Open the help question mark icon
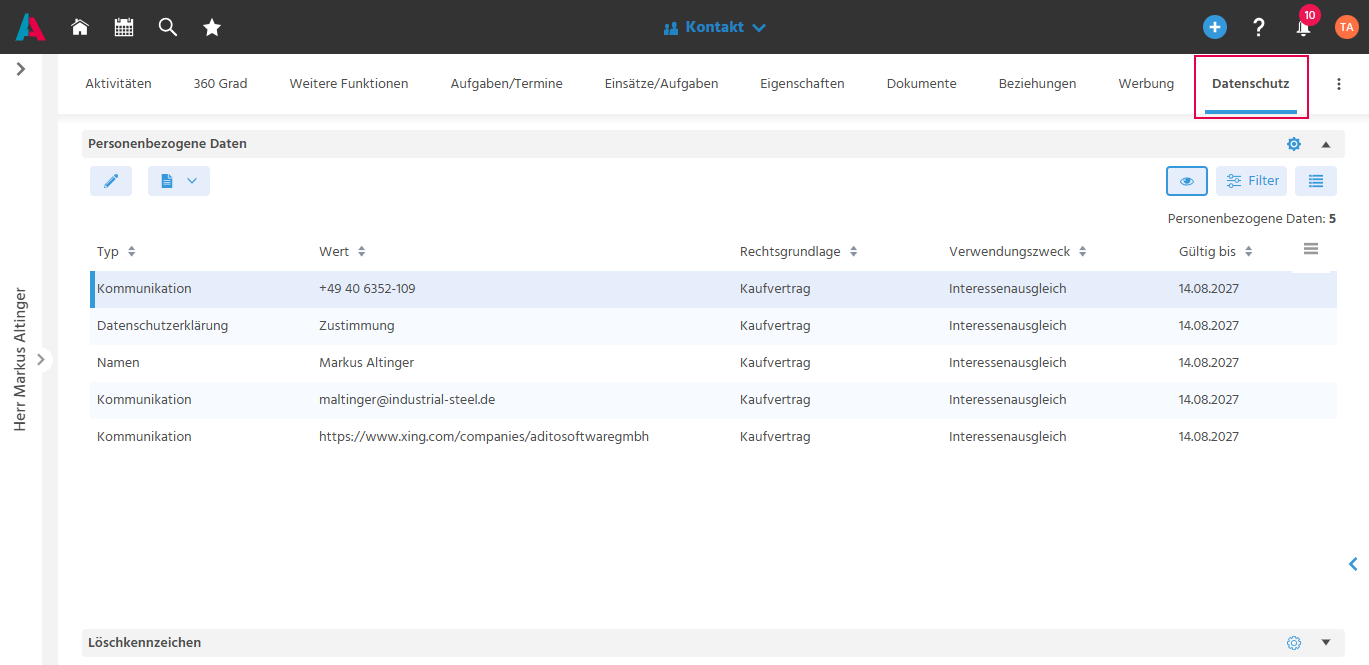The image size is (1369, 665). [x=1259, y=27]
